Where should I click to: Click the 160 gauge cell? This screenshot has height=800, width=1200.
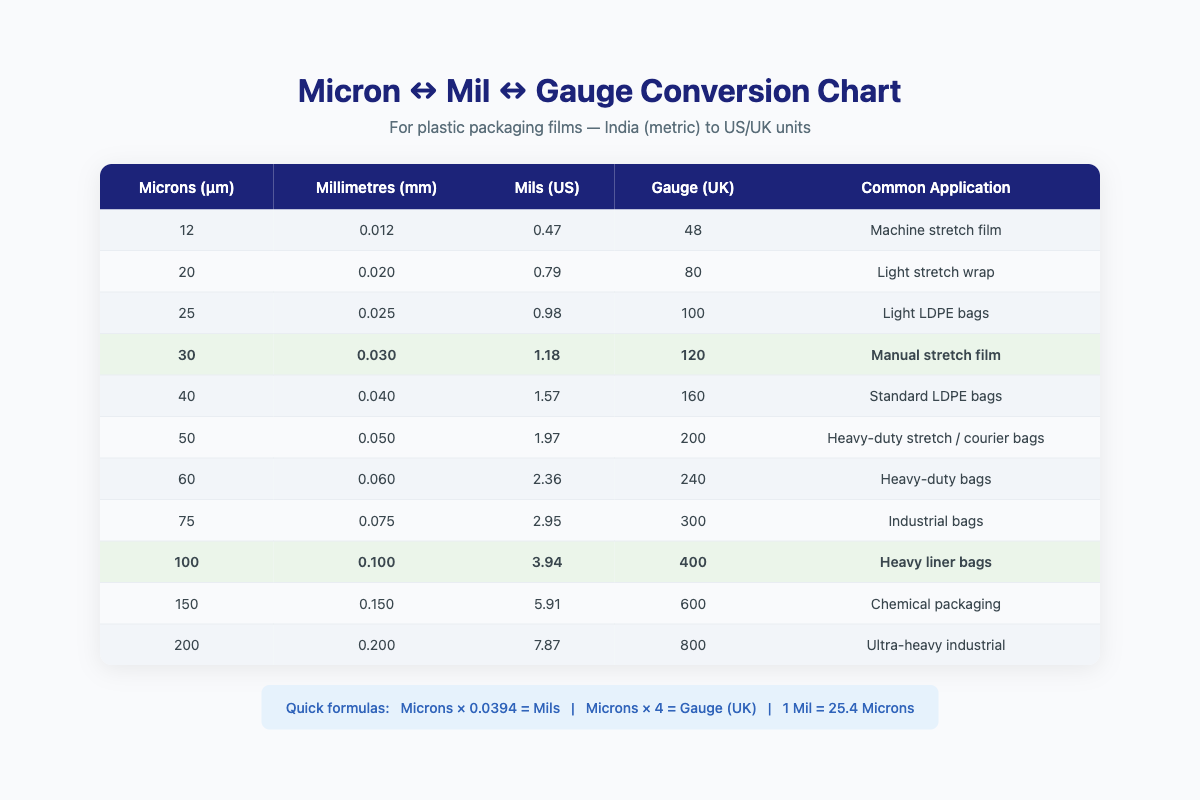click(x=693, y=396)
